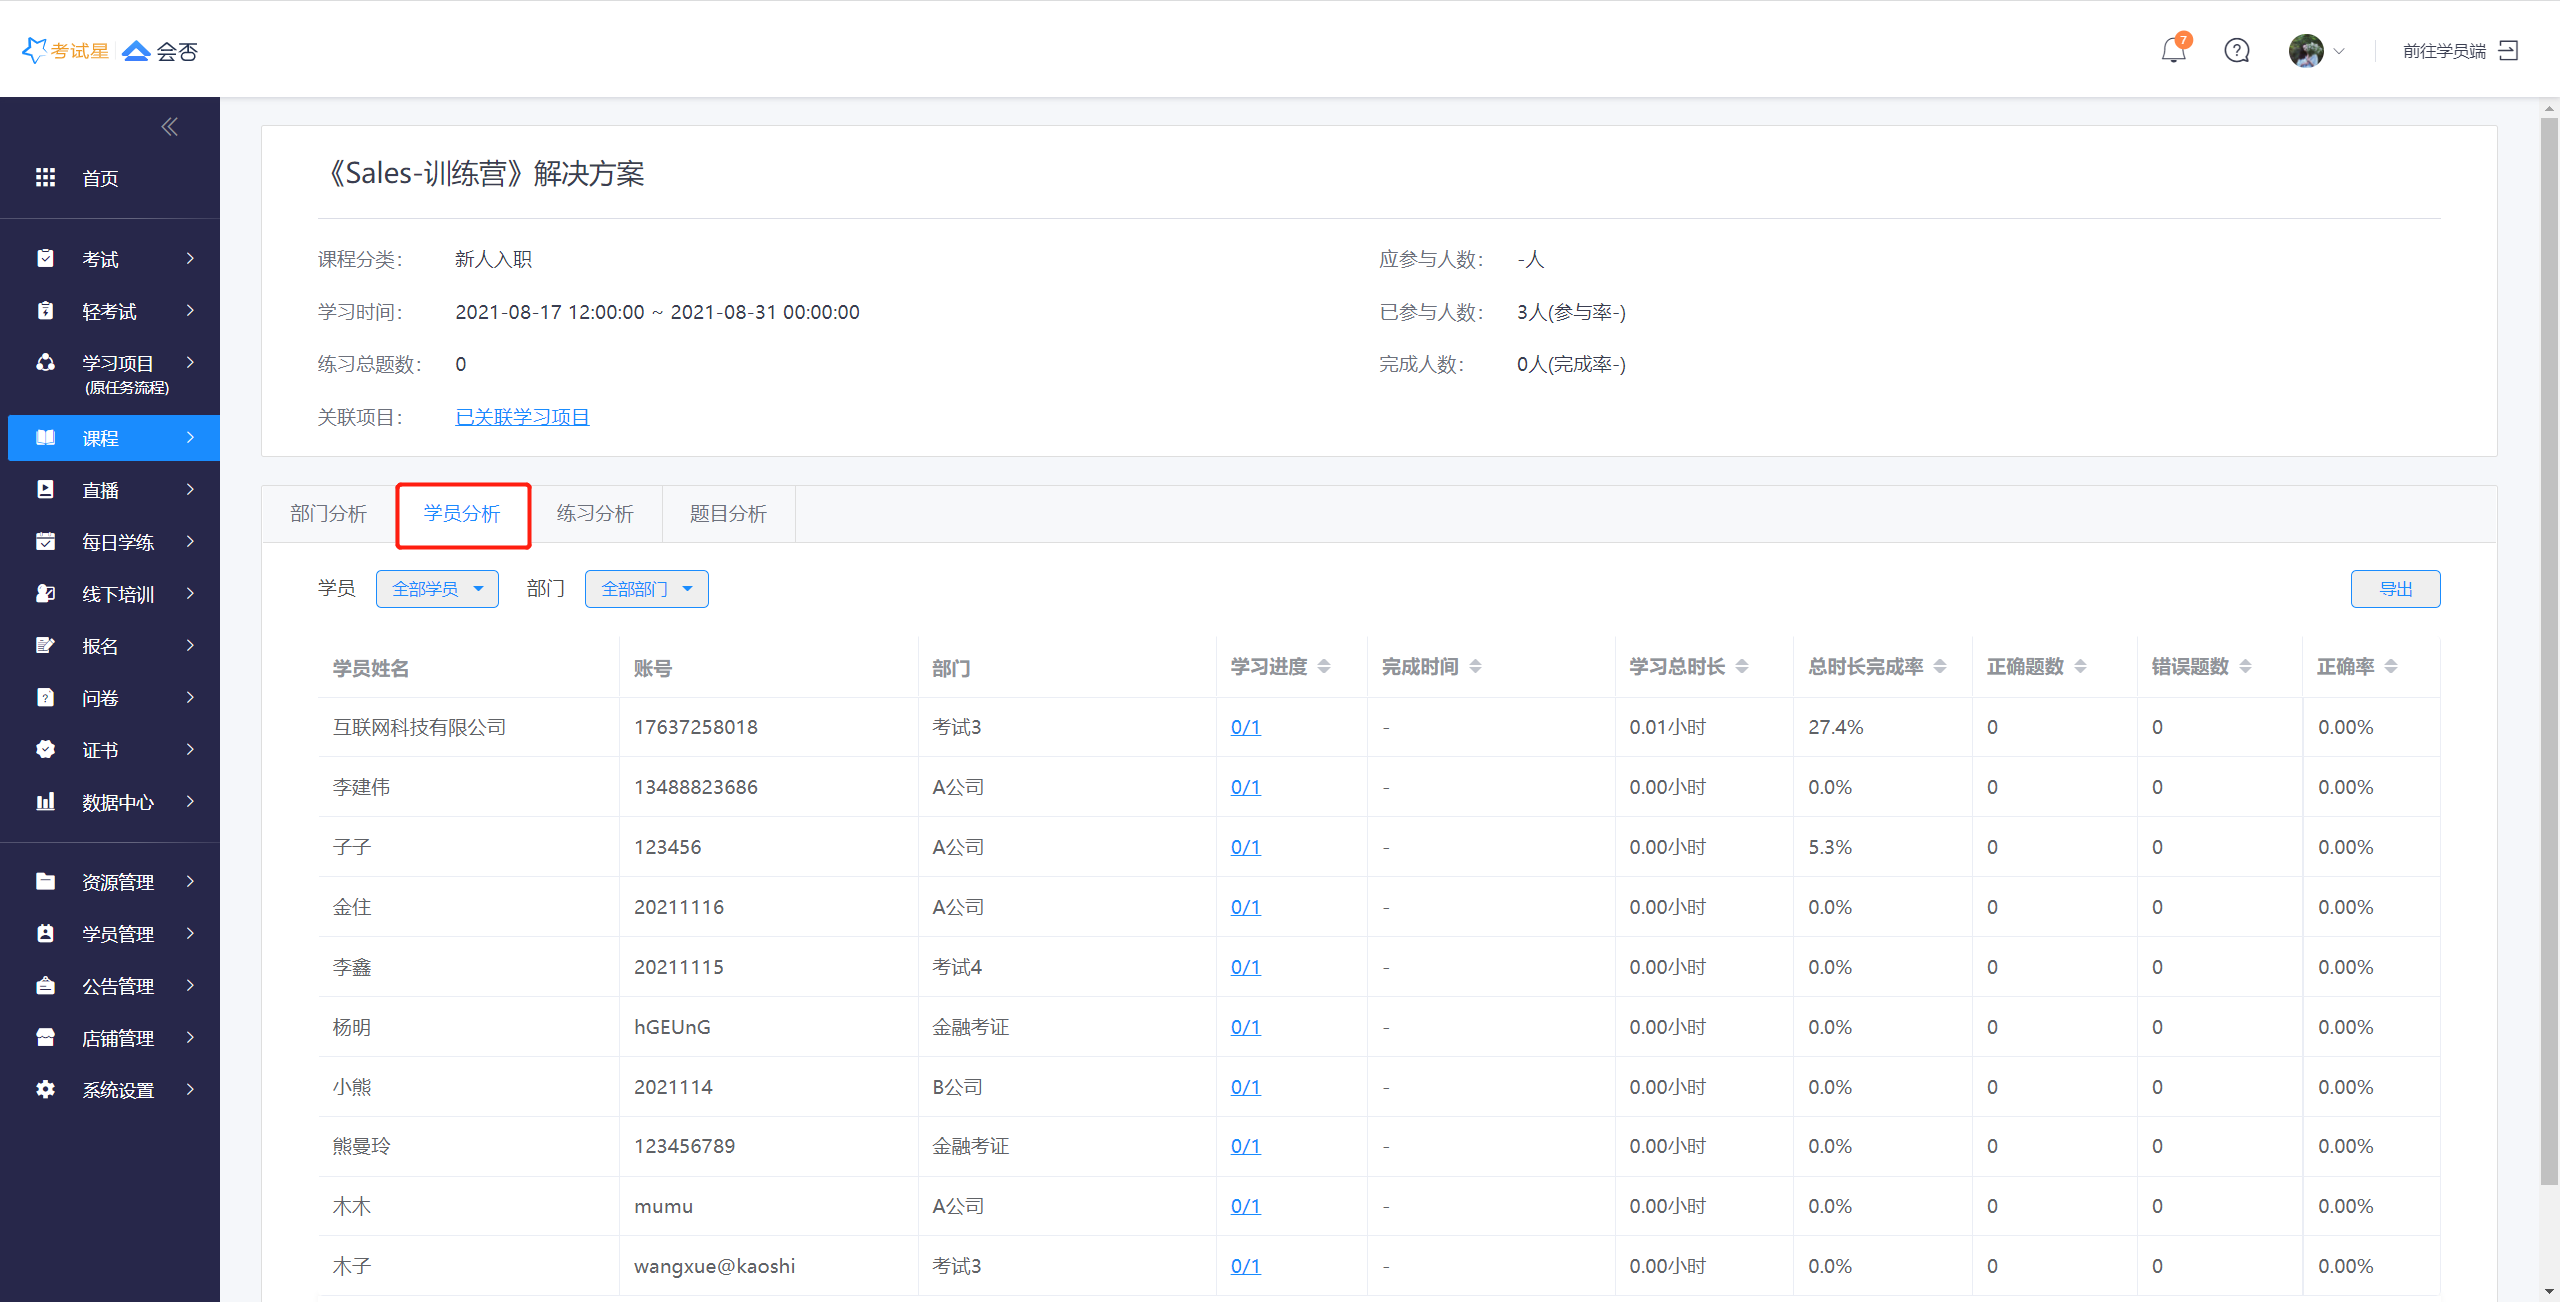Click the user avatar picture
This screenshot has width=2560, height=1302.
2305,51
